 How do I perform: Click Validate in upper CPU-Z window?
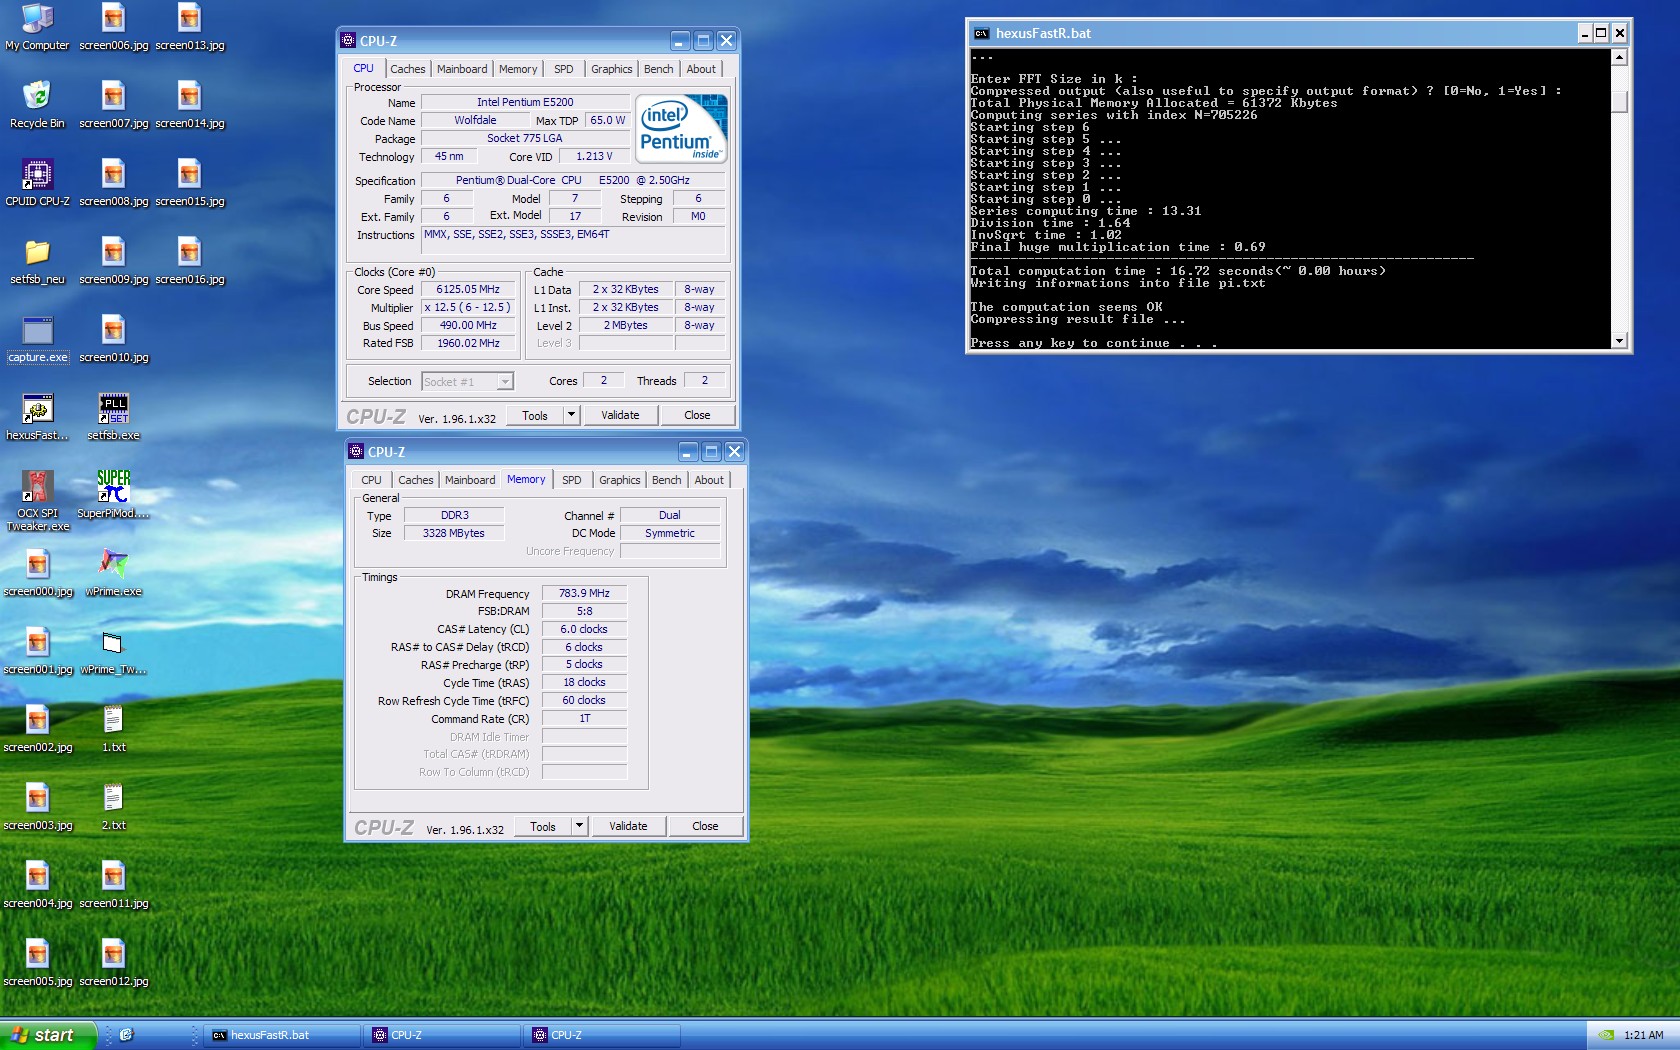coord(620,415)
